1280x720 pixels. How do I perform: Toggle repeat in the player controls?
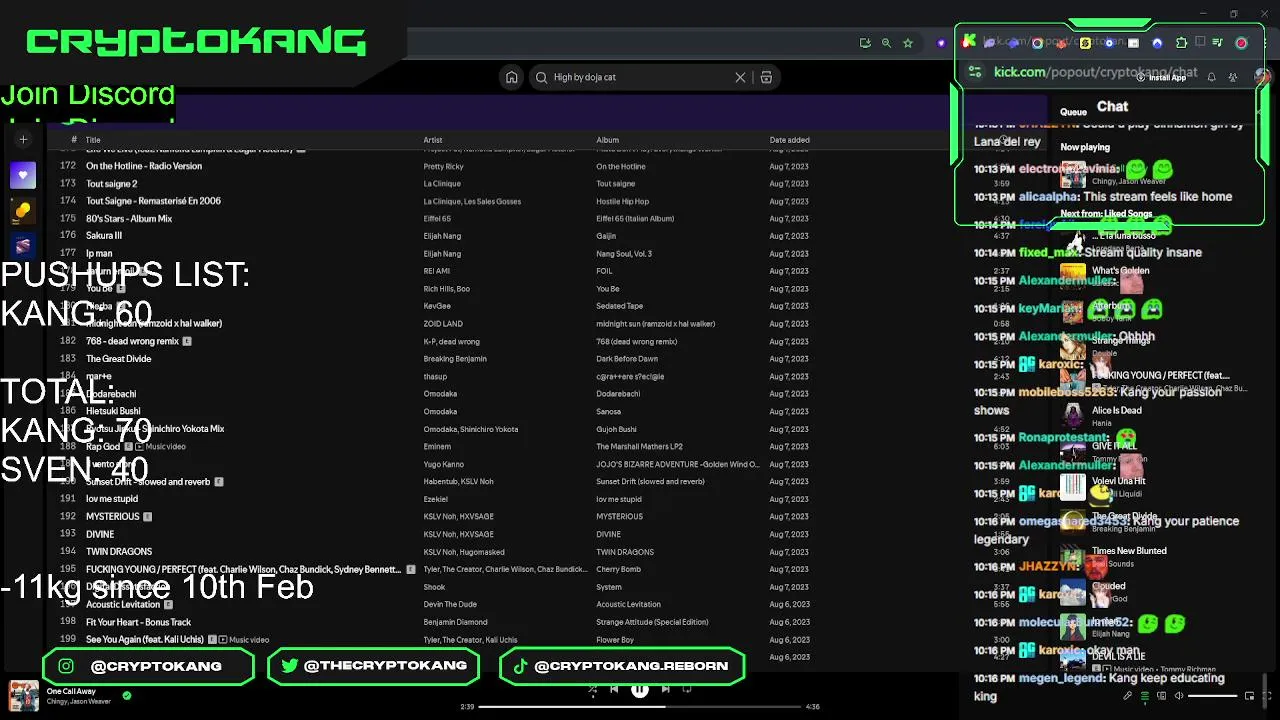(687, 689)
